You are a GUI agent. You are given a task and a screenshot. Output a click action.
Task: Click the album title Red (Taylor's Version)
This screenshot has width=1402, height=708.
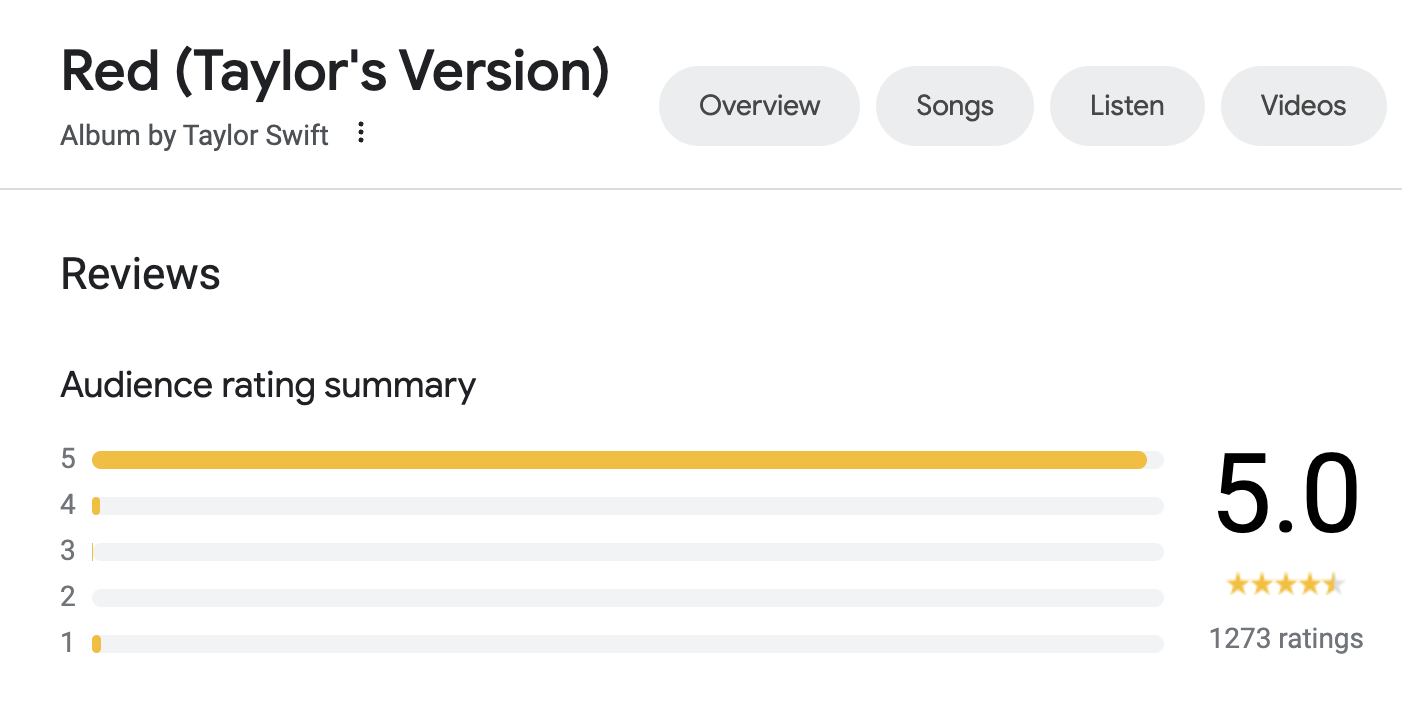point(334,70)
